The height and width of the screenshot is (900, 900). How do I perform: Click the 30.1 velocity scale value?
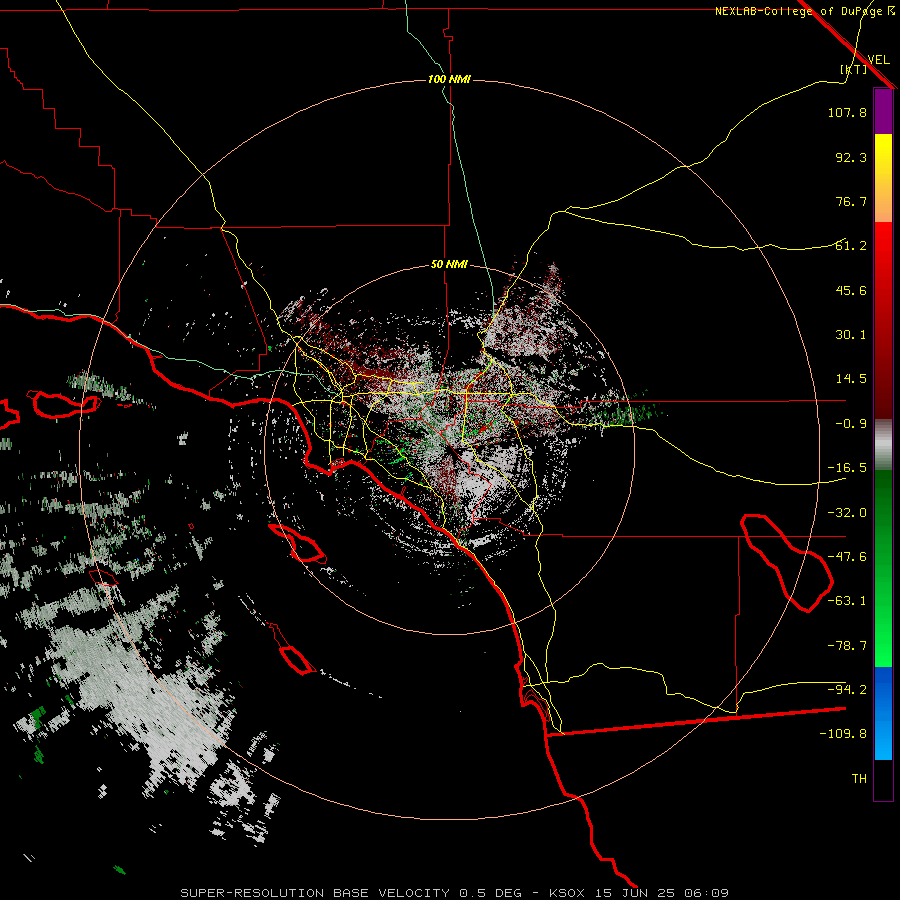click(851, 335)
